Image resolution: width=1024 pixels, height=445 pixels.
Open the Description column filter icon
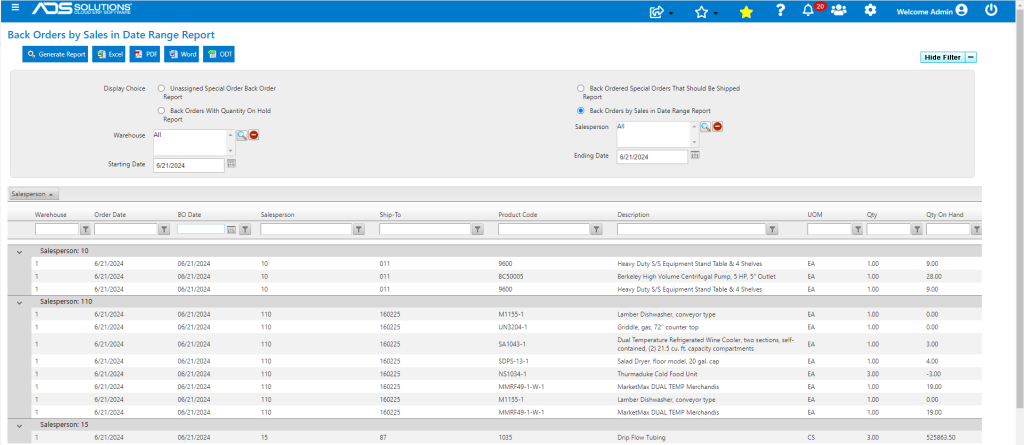pos(773,229)
